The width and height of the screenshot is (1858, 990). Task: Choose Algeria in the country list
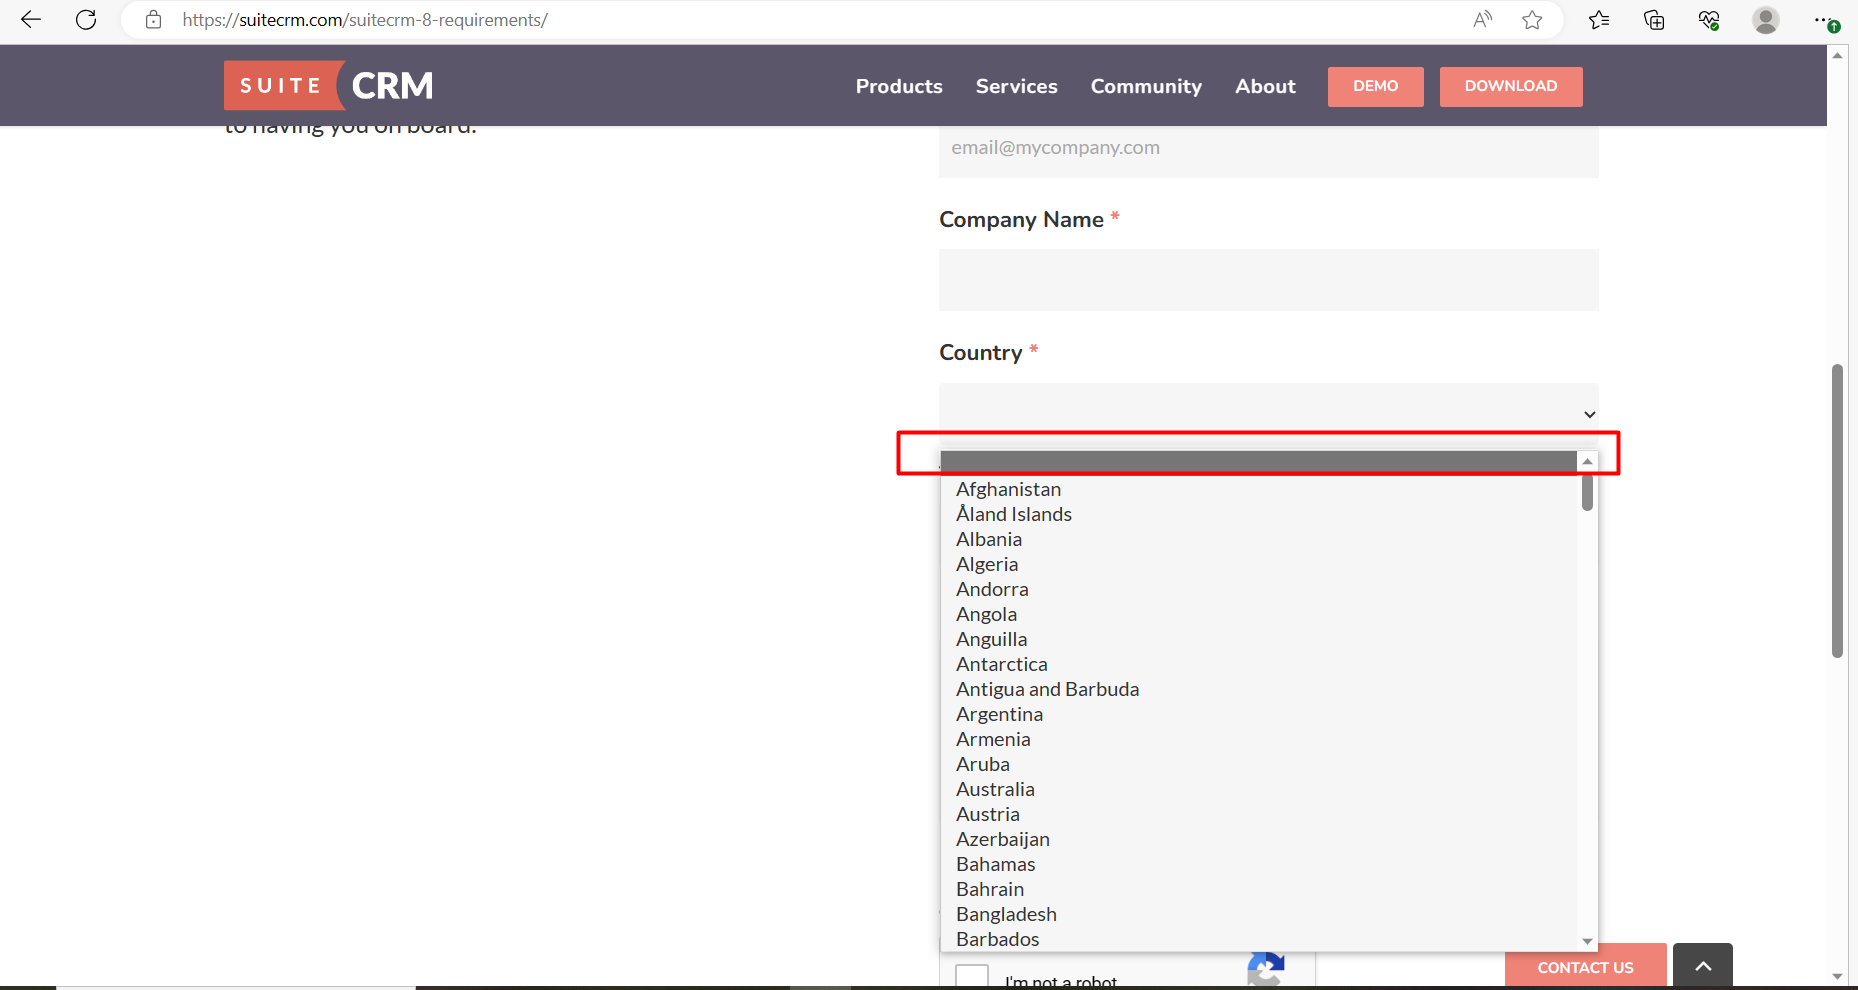[x=1258, y=564]
